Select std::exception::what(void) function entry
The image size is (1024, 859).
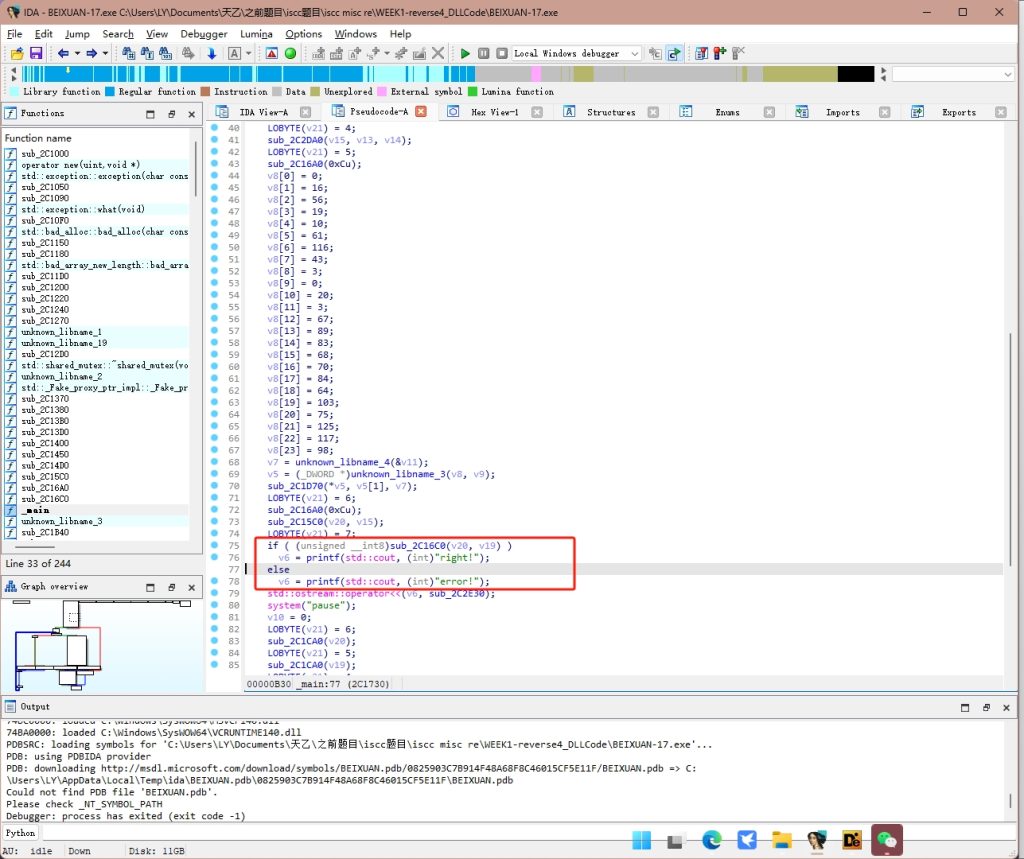pyautogui.click(x=82, y=210)
